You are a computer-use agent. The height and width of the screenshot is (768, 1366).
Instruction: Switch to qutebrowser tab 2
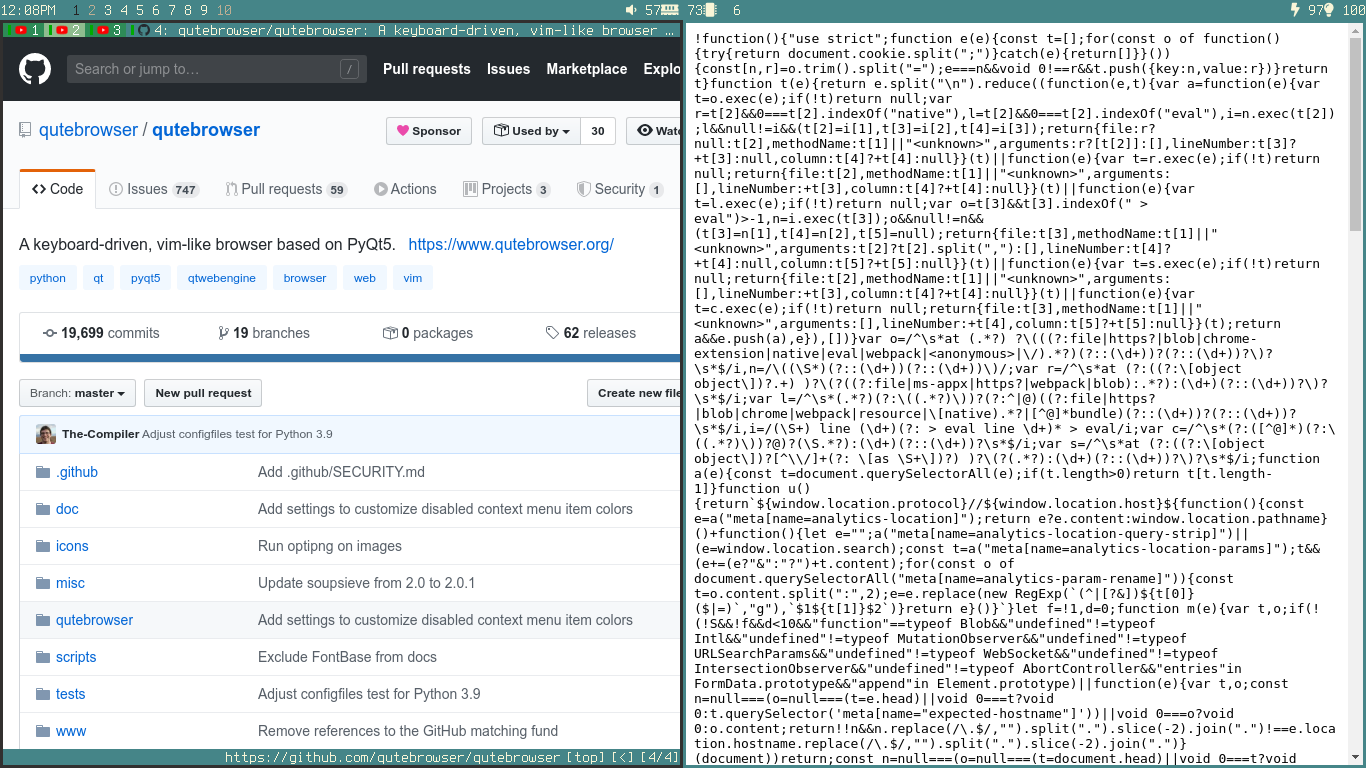66,30
